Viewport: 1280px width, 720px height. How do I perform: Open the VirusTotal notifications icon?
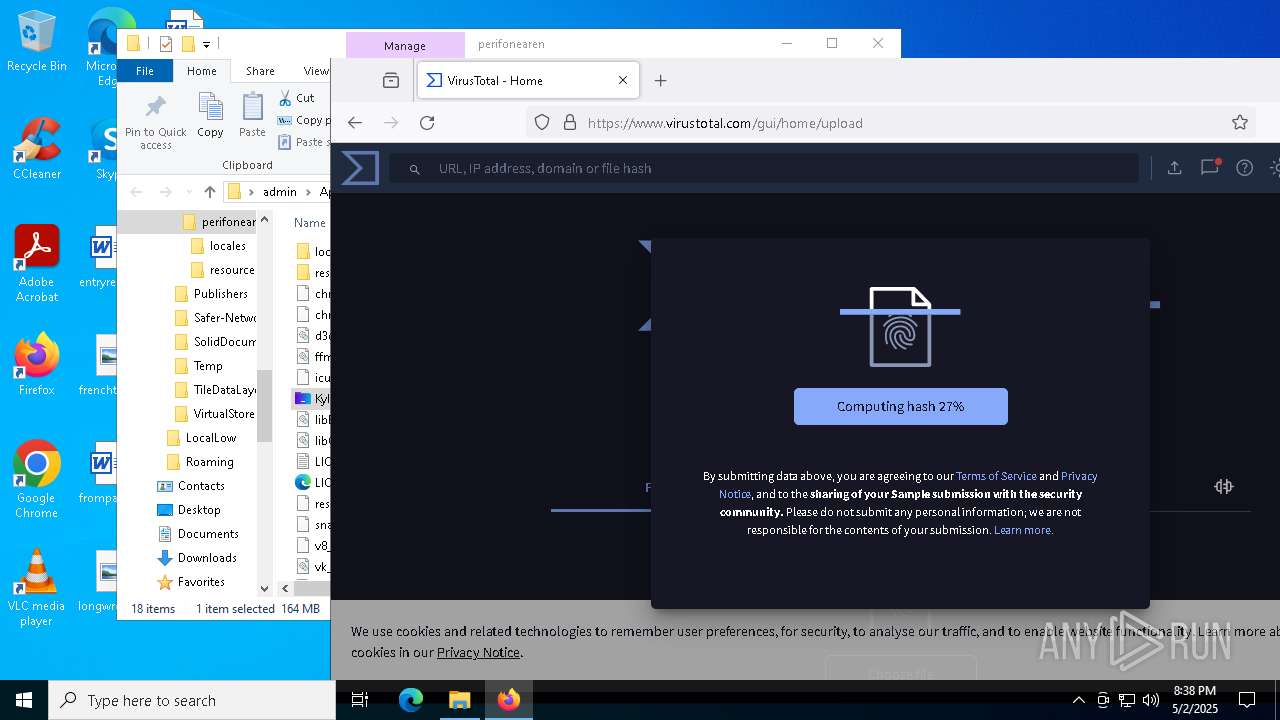pos(1210,168)
